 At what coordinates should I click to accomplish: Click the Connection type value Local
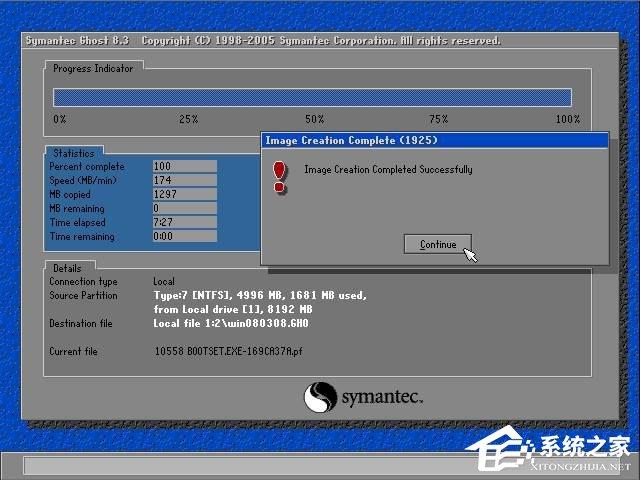click(x=164, y=281)
